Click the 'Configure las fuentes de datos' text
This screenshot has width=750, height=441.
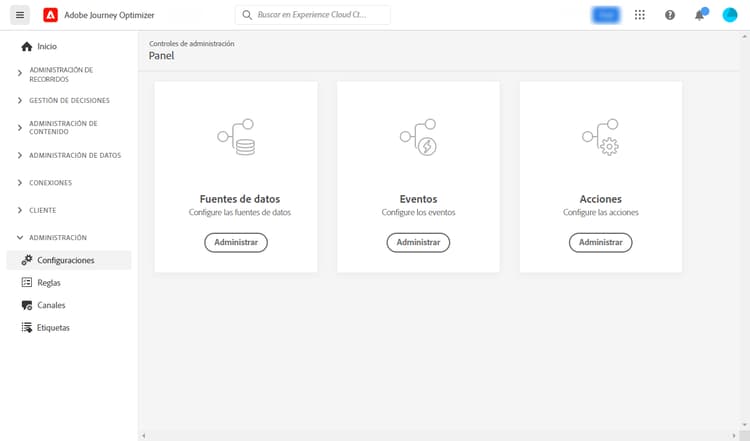pyautogui.click(x=240, y=212)
